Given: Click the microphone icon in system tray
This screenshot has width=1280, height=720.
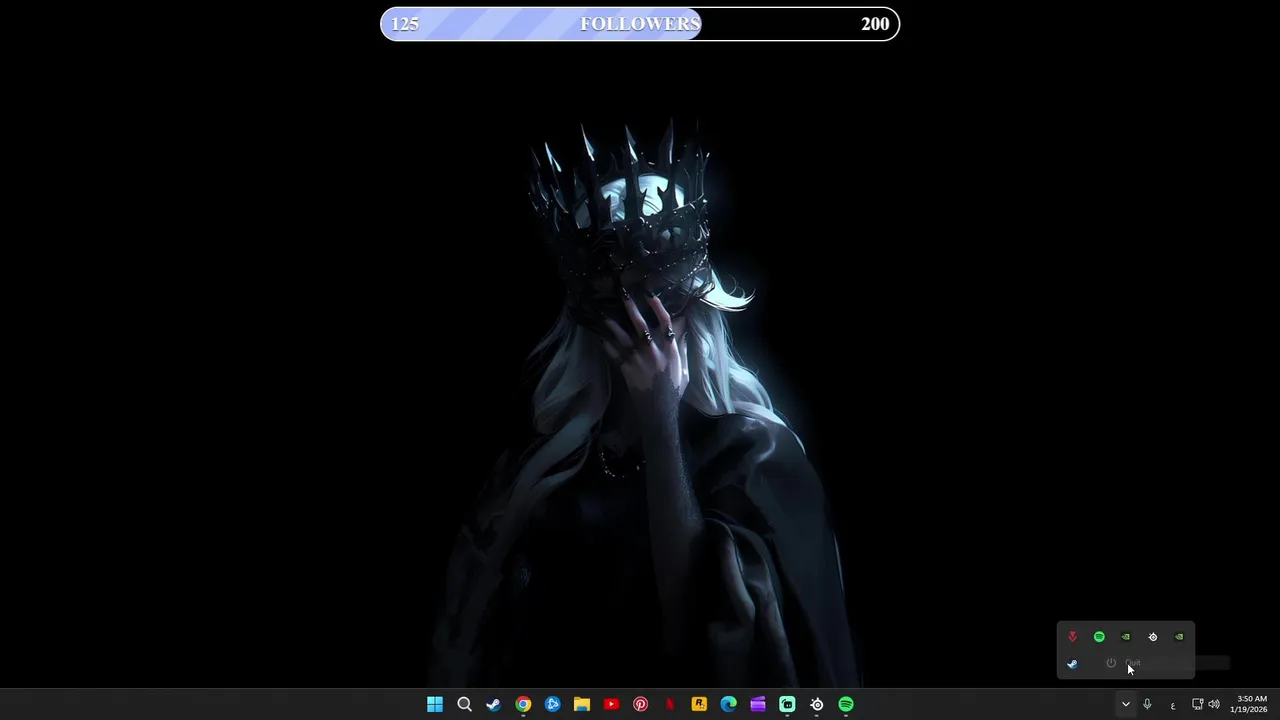Looking at the screenshot, I should [1147, 704].
